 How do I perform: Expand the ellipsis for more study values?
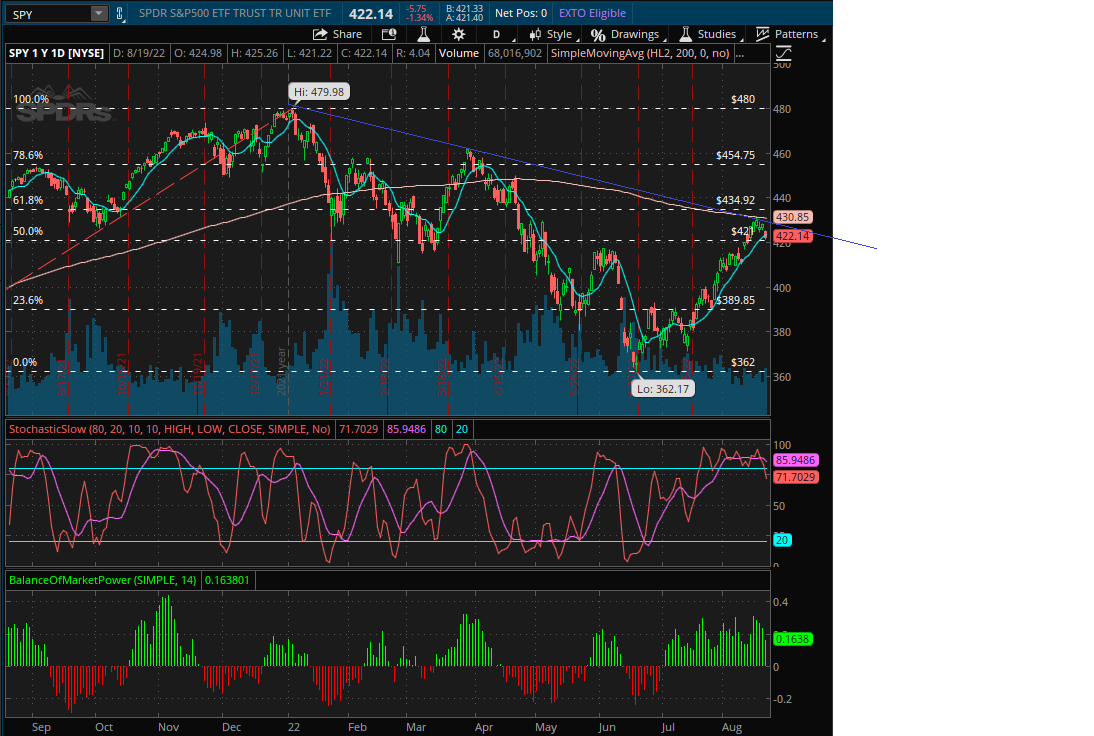(x=740, y=53)
